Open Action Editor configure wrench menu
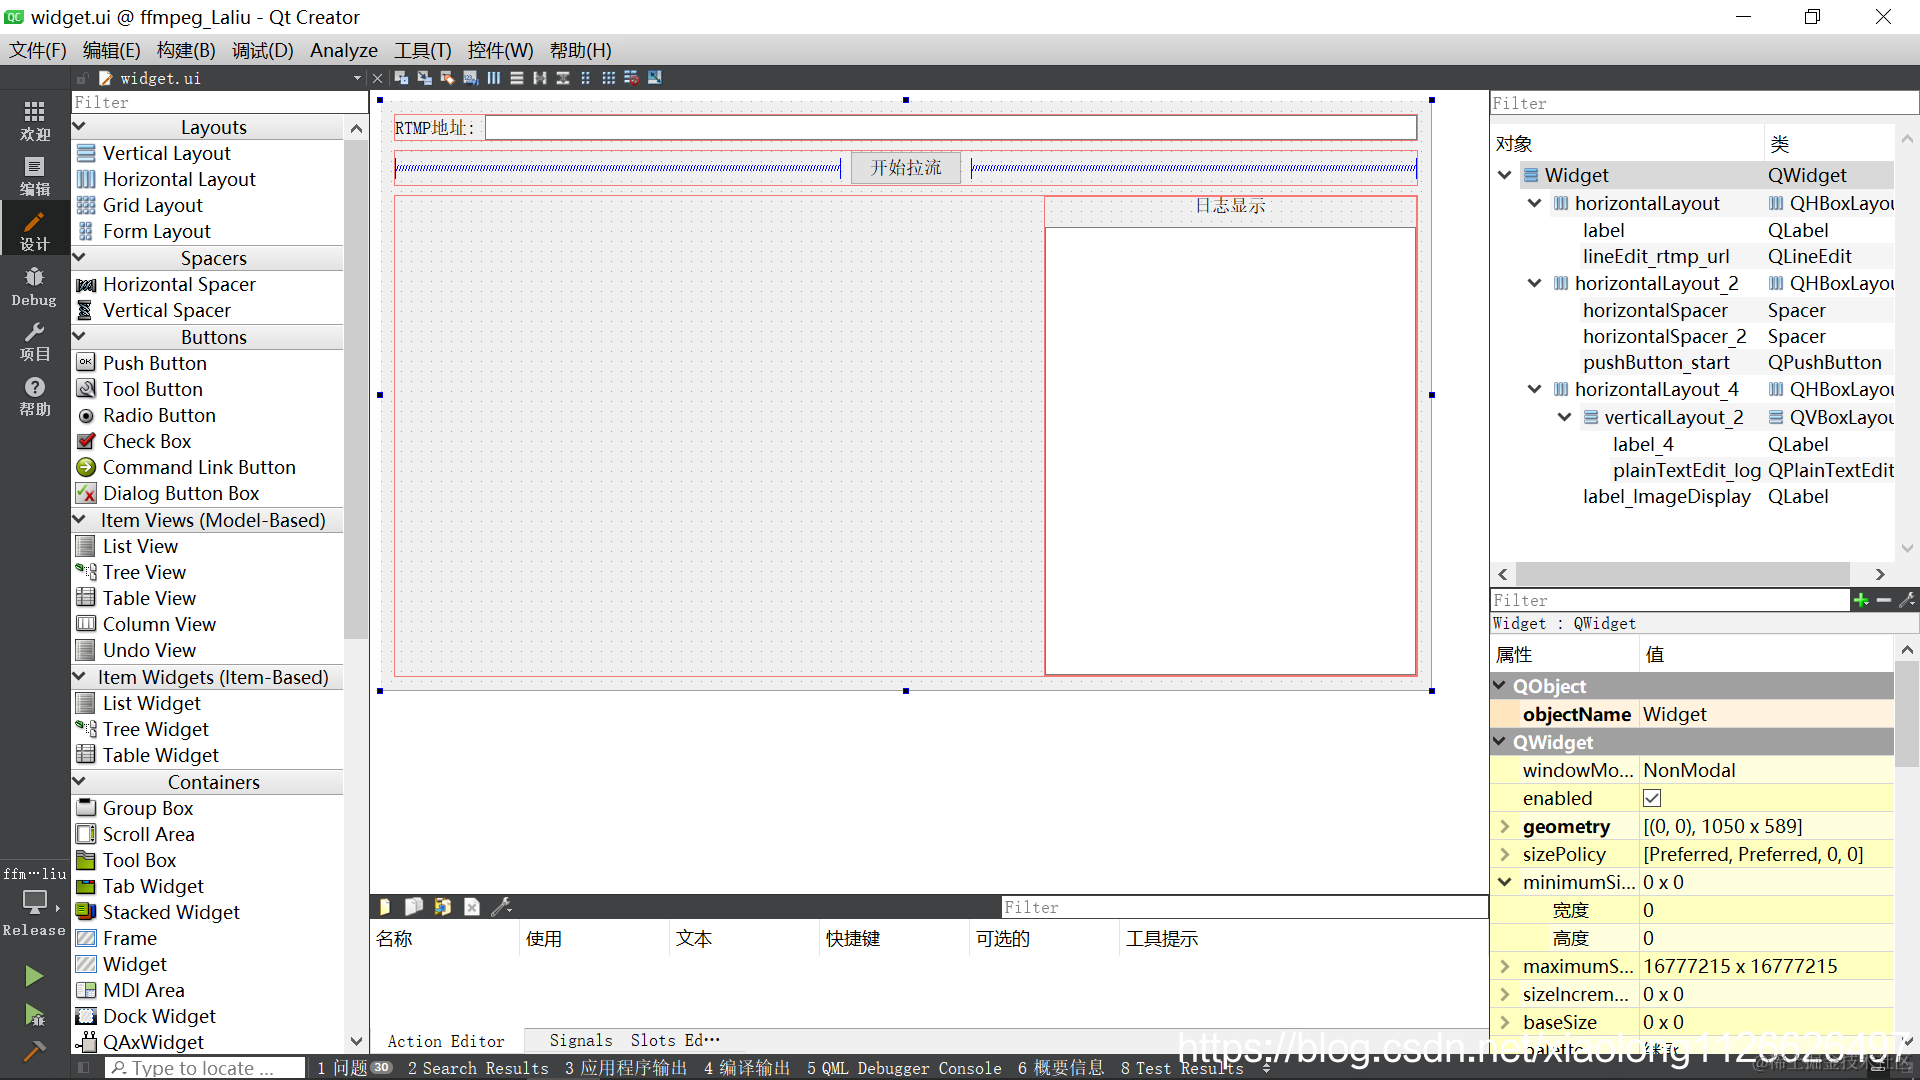The width and height of the screenshot is (1920, 1080). coord(501,906)
